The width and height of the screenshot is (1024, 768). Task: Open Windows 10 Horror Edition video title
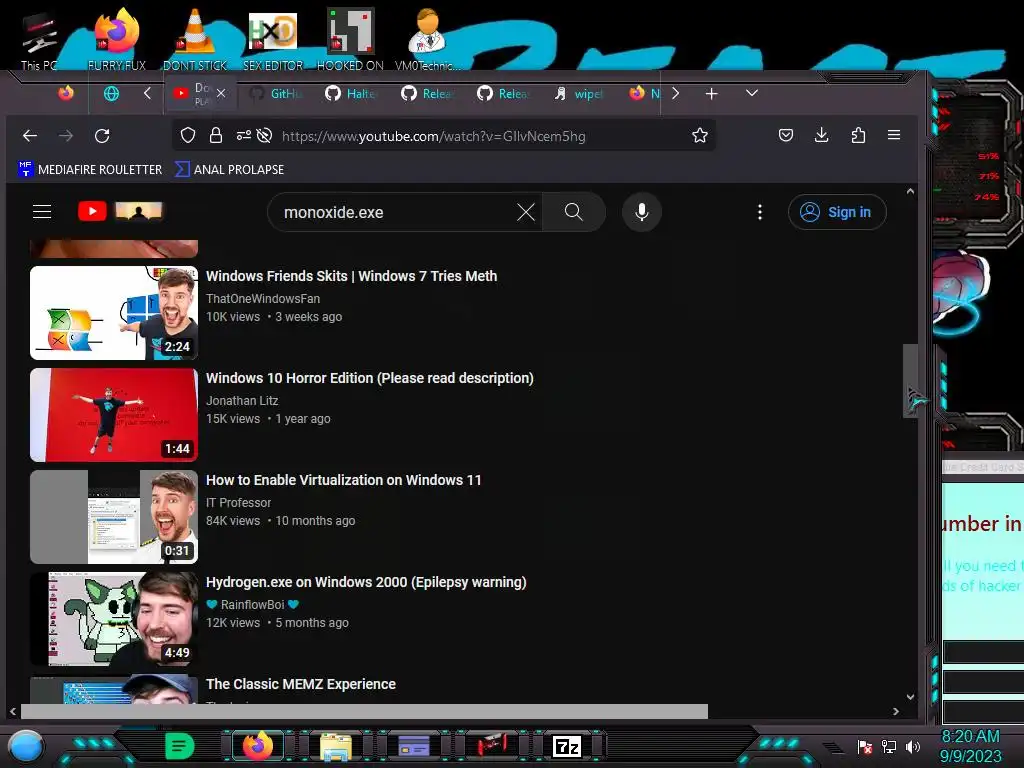[370, 378]
